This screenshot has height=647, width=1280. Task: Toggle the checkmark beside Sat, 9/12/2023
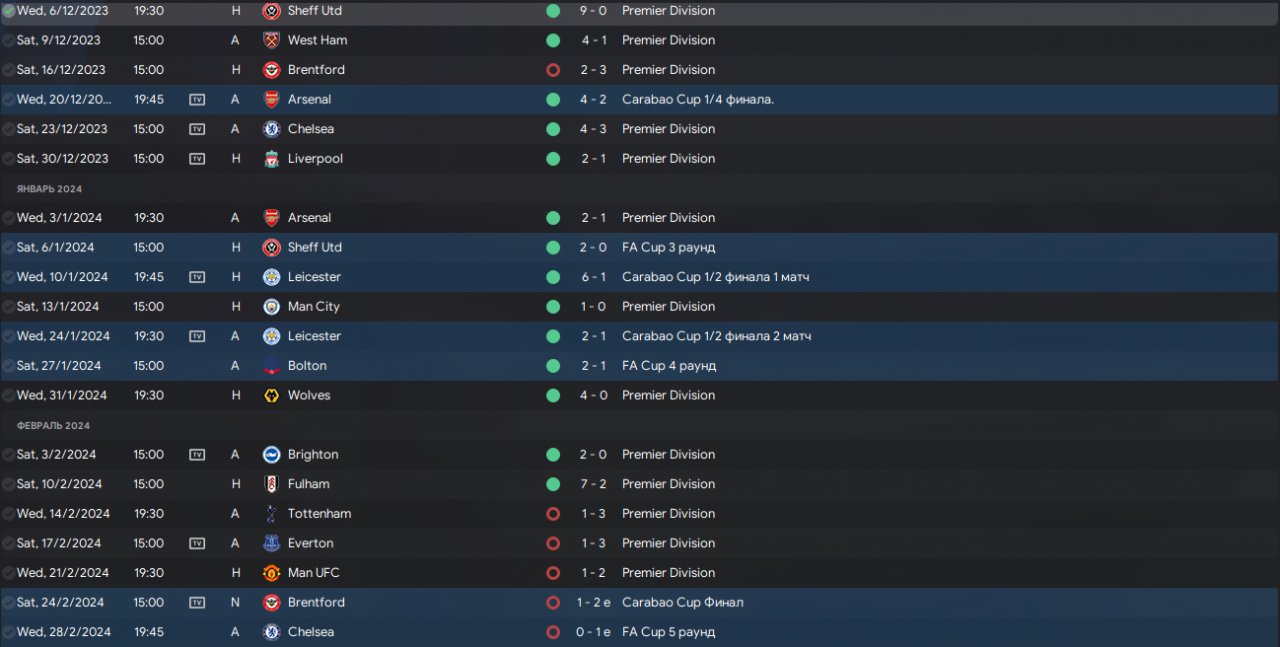(x=9, y=40)
